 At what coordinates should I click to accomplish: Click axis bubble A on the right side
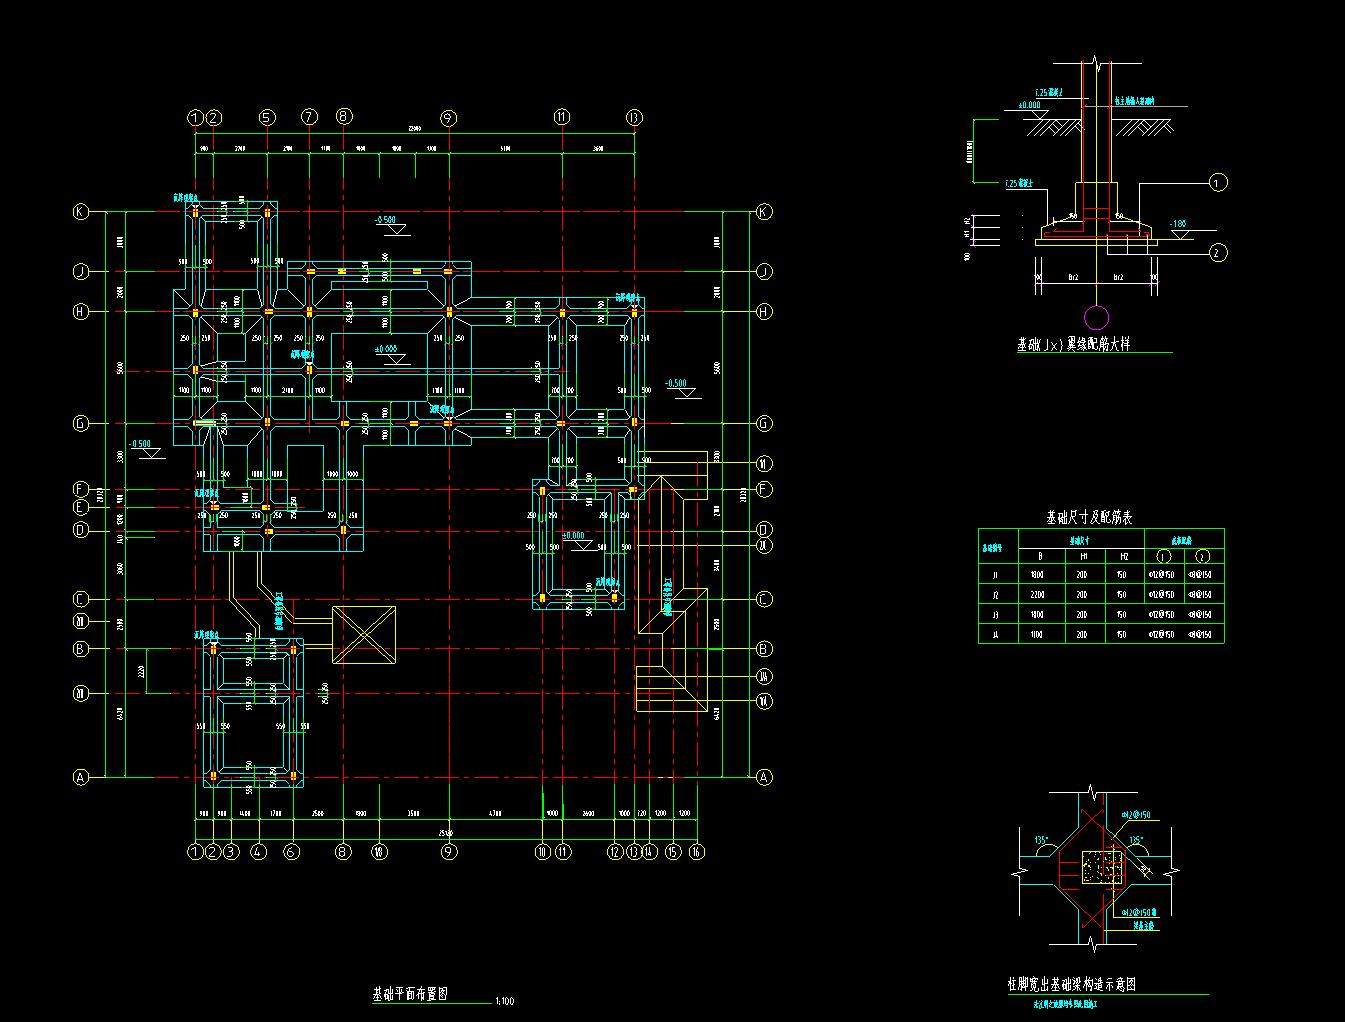(765, 777)
